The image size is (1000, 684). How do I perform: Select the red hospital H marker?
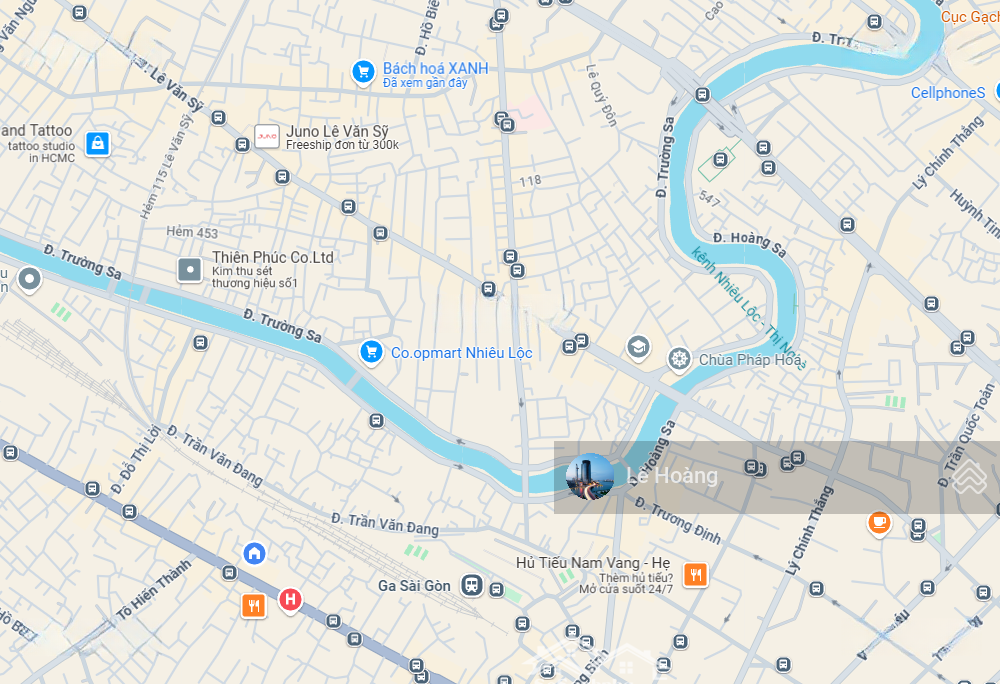[290, 600]
